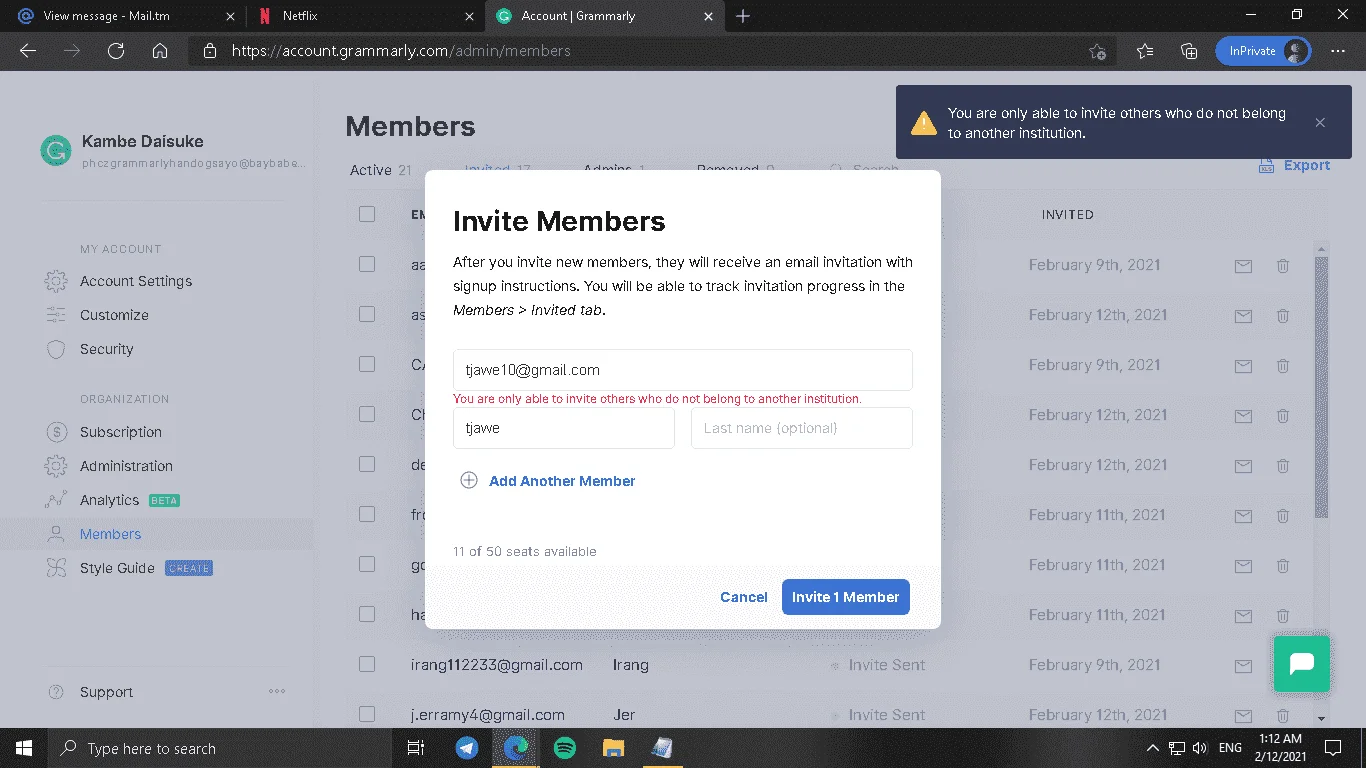Toggle the select-all checkbox in table header
This screenshot has height=768, width=1366.
pos(367,214)
